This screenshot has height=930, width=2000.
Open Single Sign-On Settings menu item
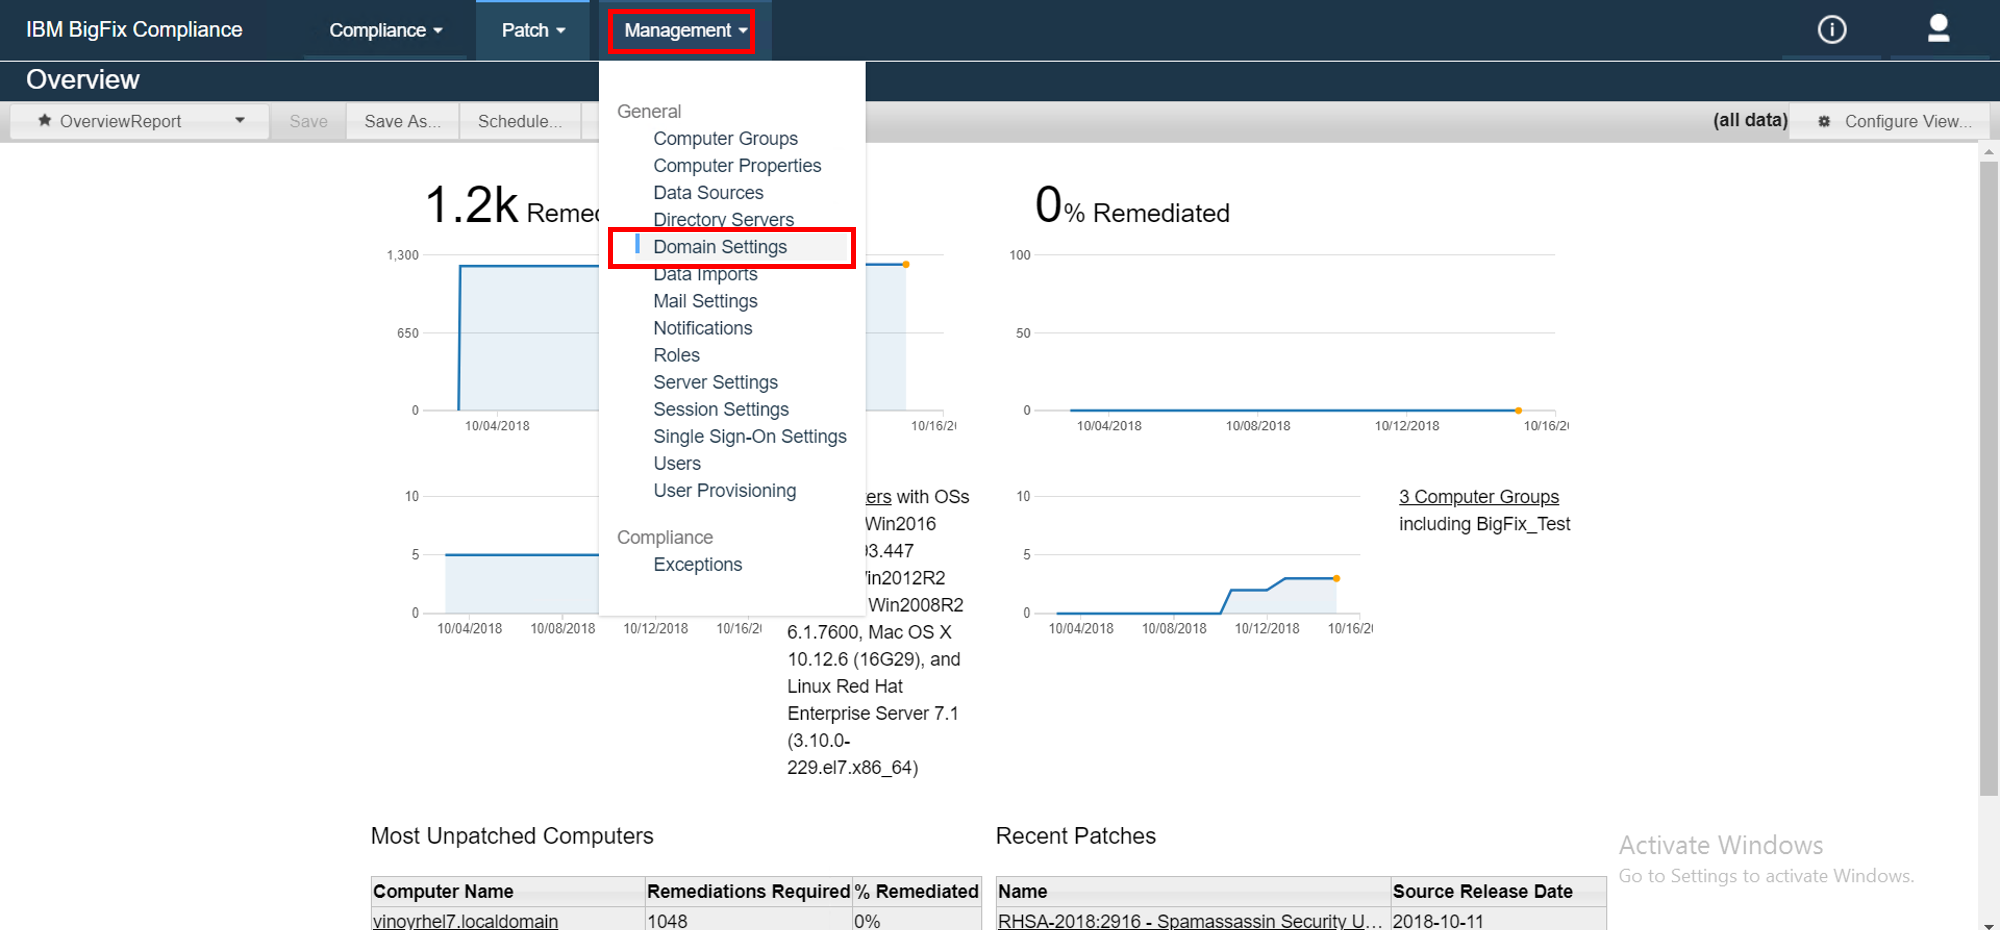click(750, 435)
